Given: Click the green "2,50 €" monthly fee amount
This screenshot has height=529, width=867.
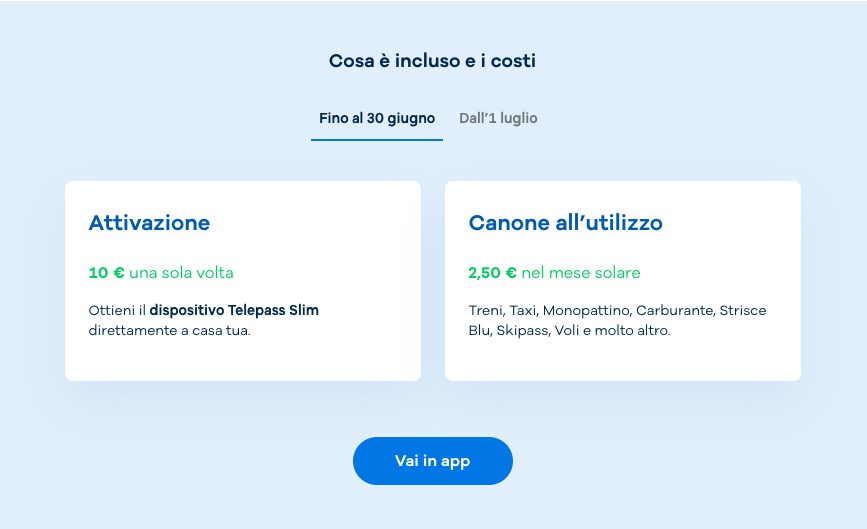Looking at the screenshot, I should (492, 273).
